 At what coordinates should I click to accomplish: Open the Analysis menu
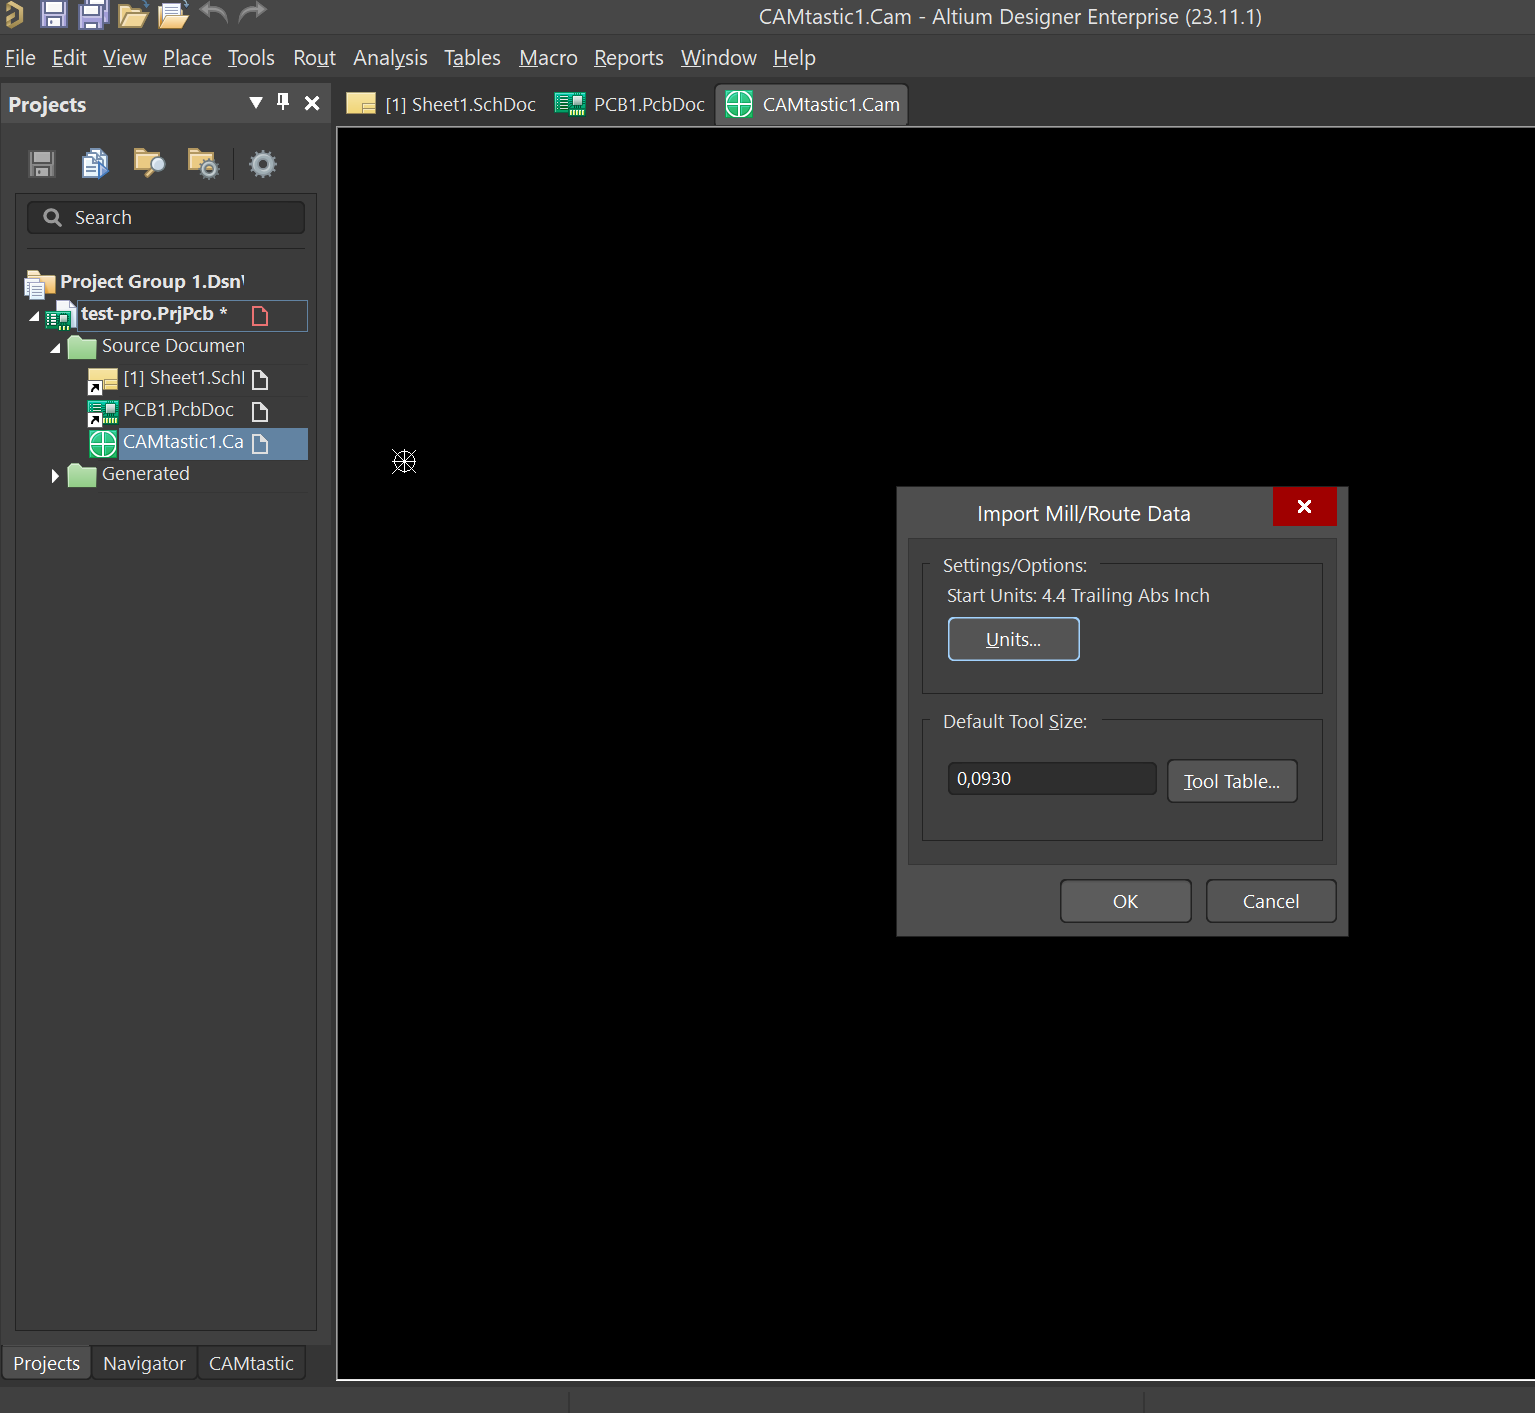pyautogui.click(x=389, y=58)
